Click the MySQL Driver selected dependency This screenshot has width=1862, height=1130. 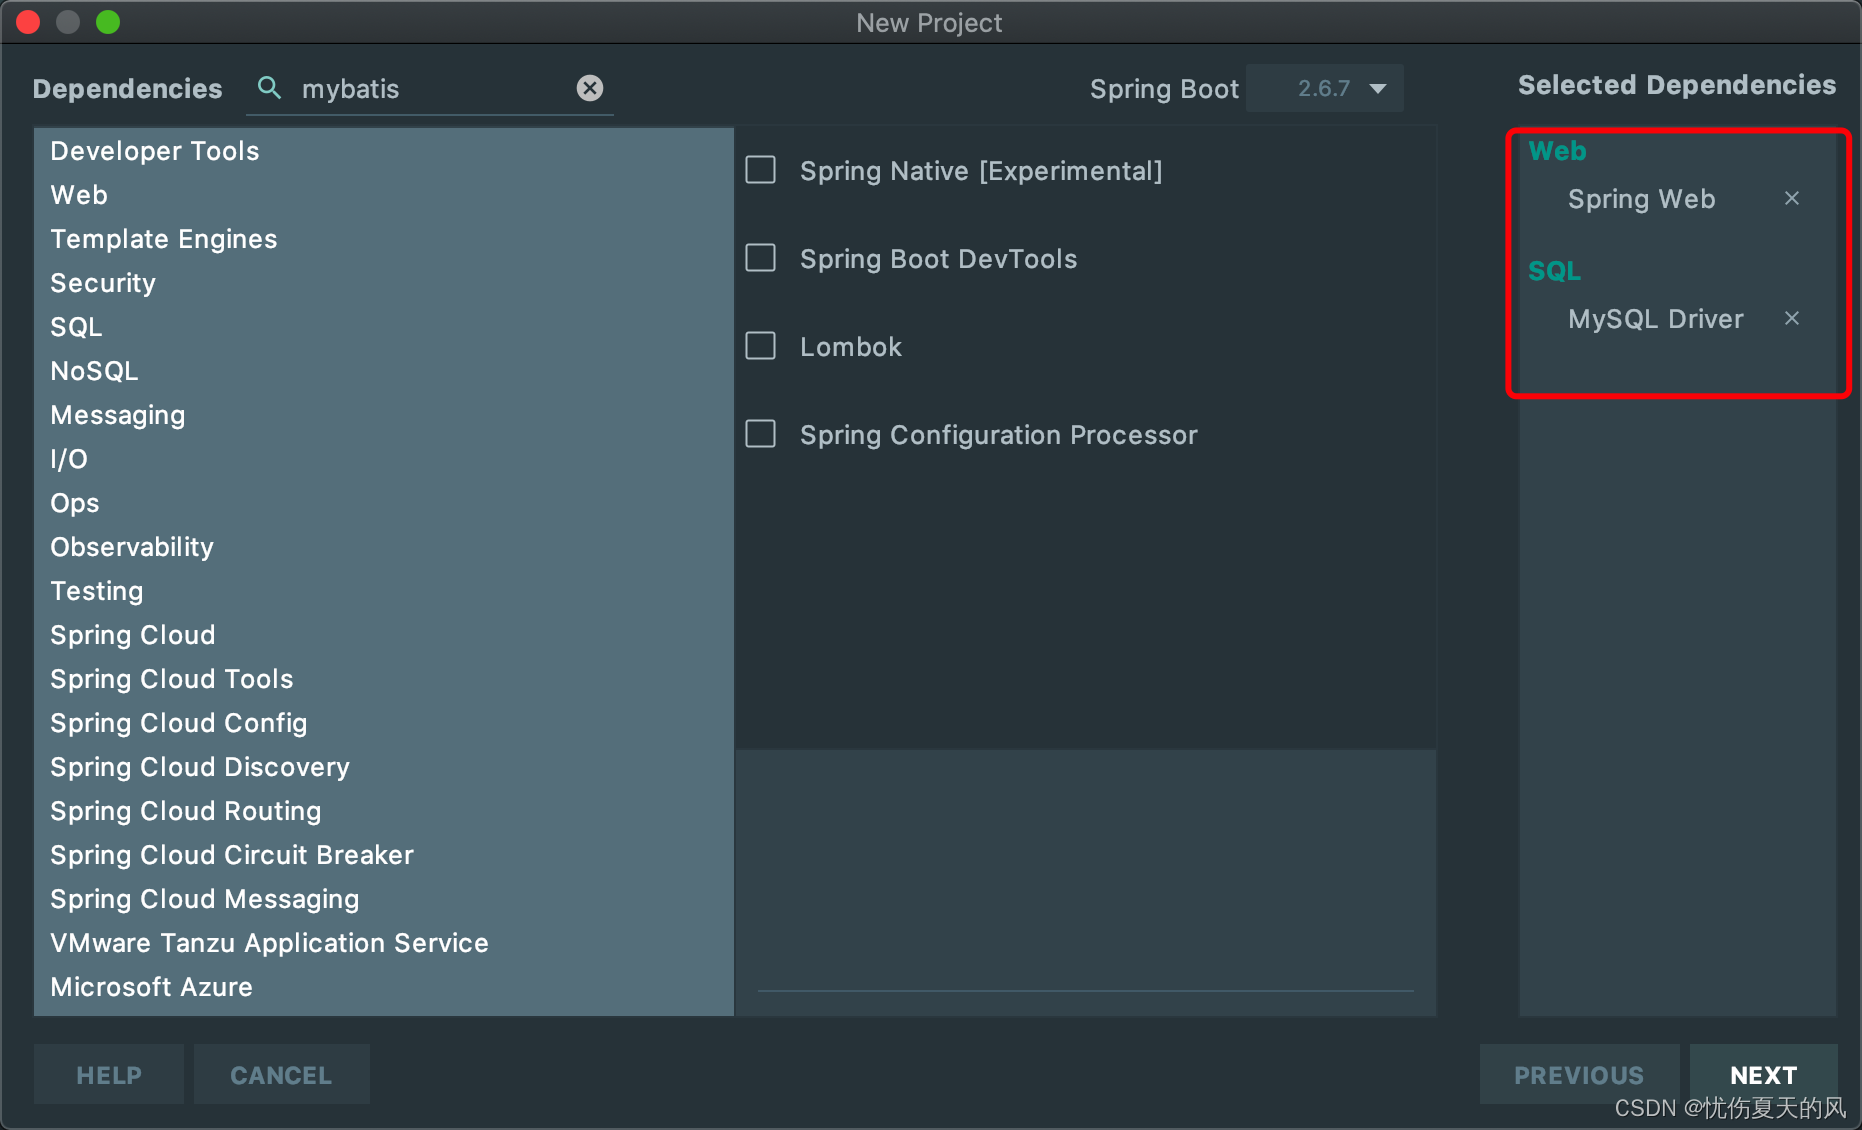pos(1655,319)
